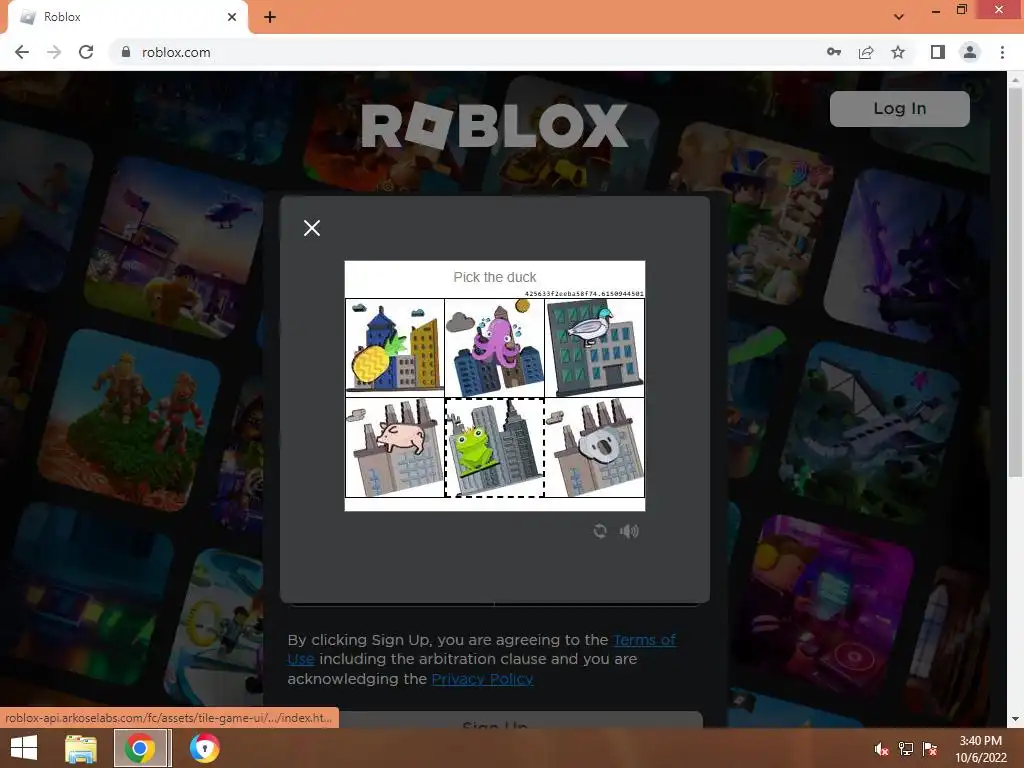This screenshot has height=768, width=1024.
Task: Open the Windows Start menu
Action: 24,748
